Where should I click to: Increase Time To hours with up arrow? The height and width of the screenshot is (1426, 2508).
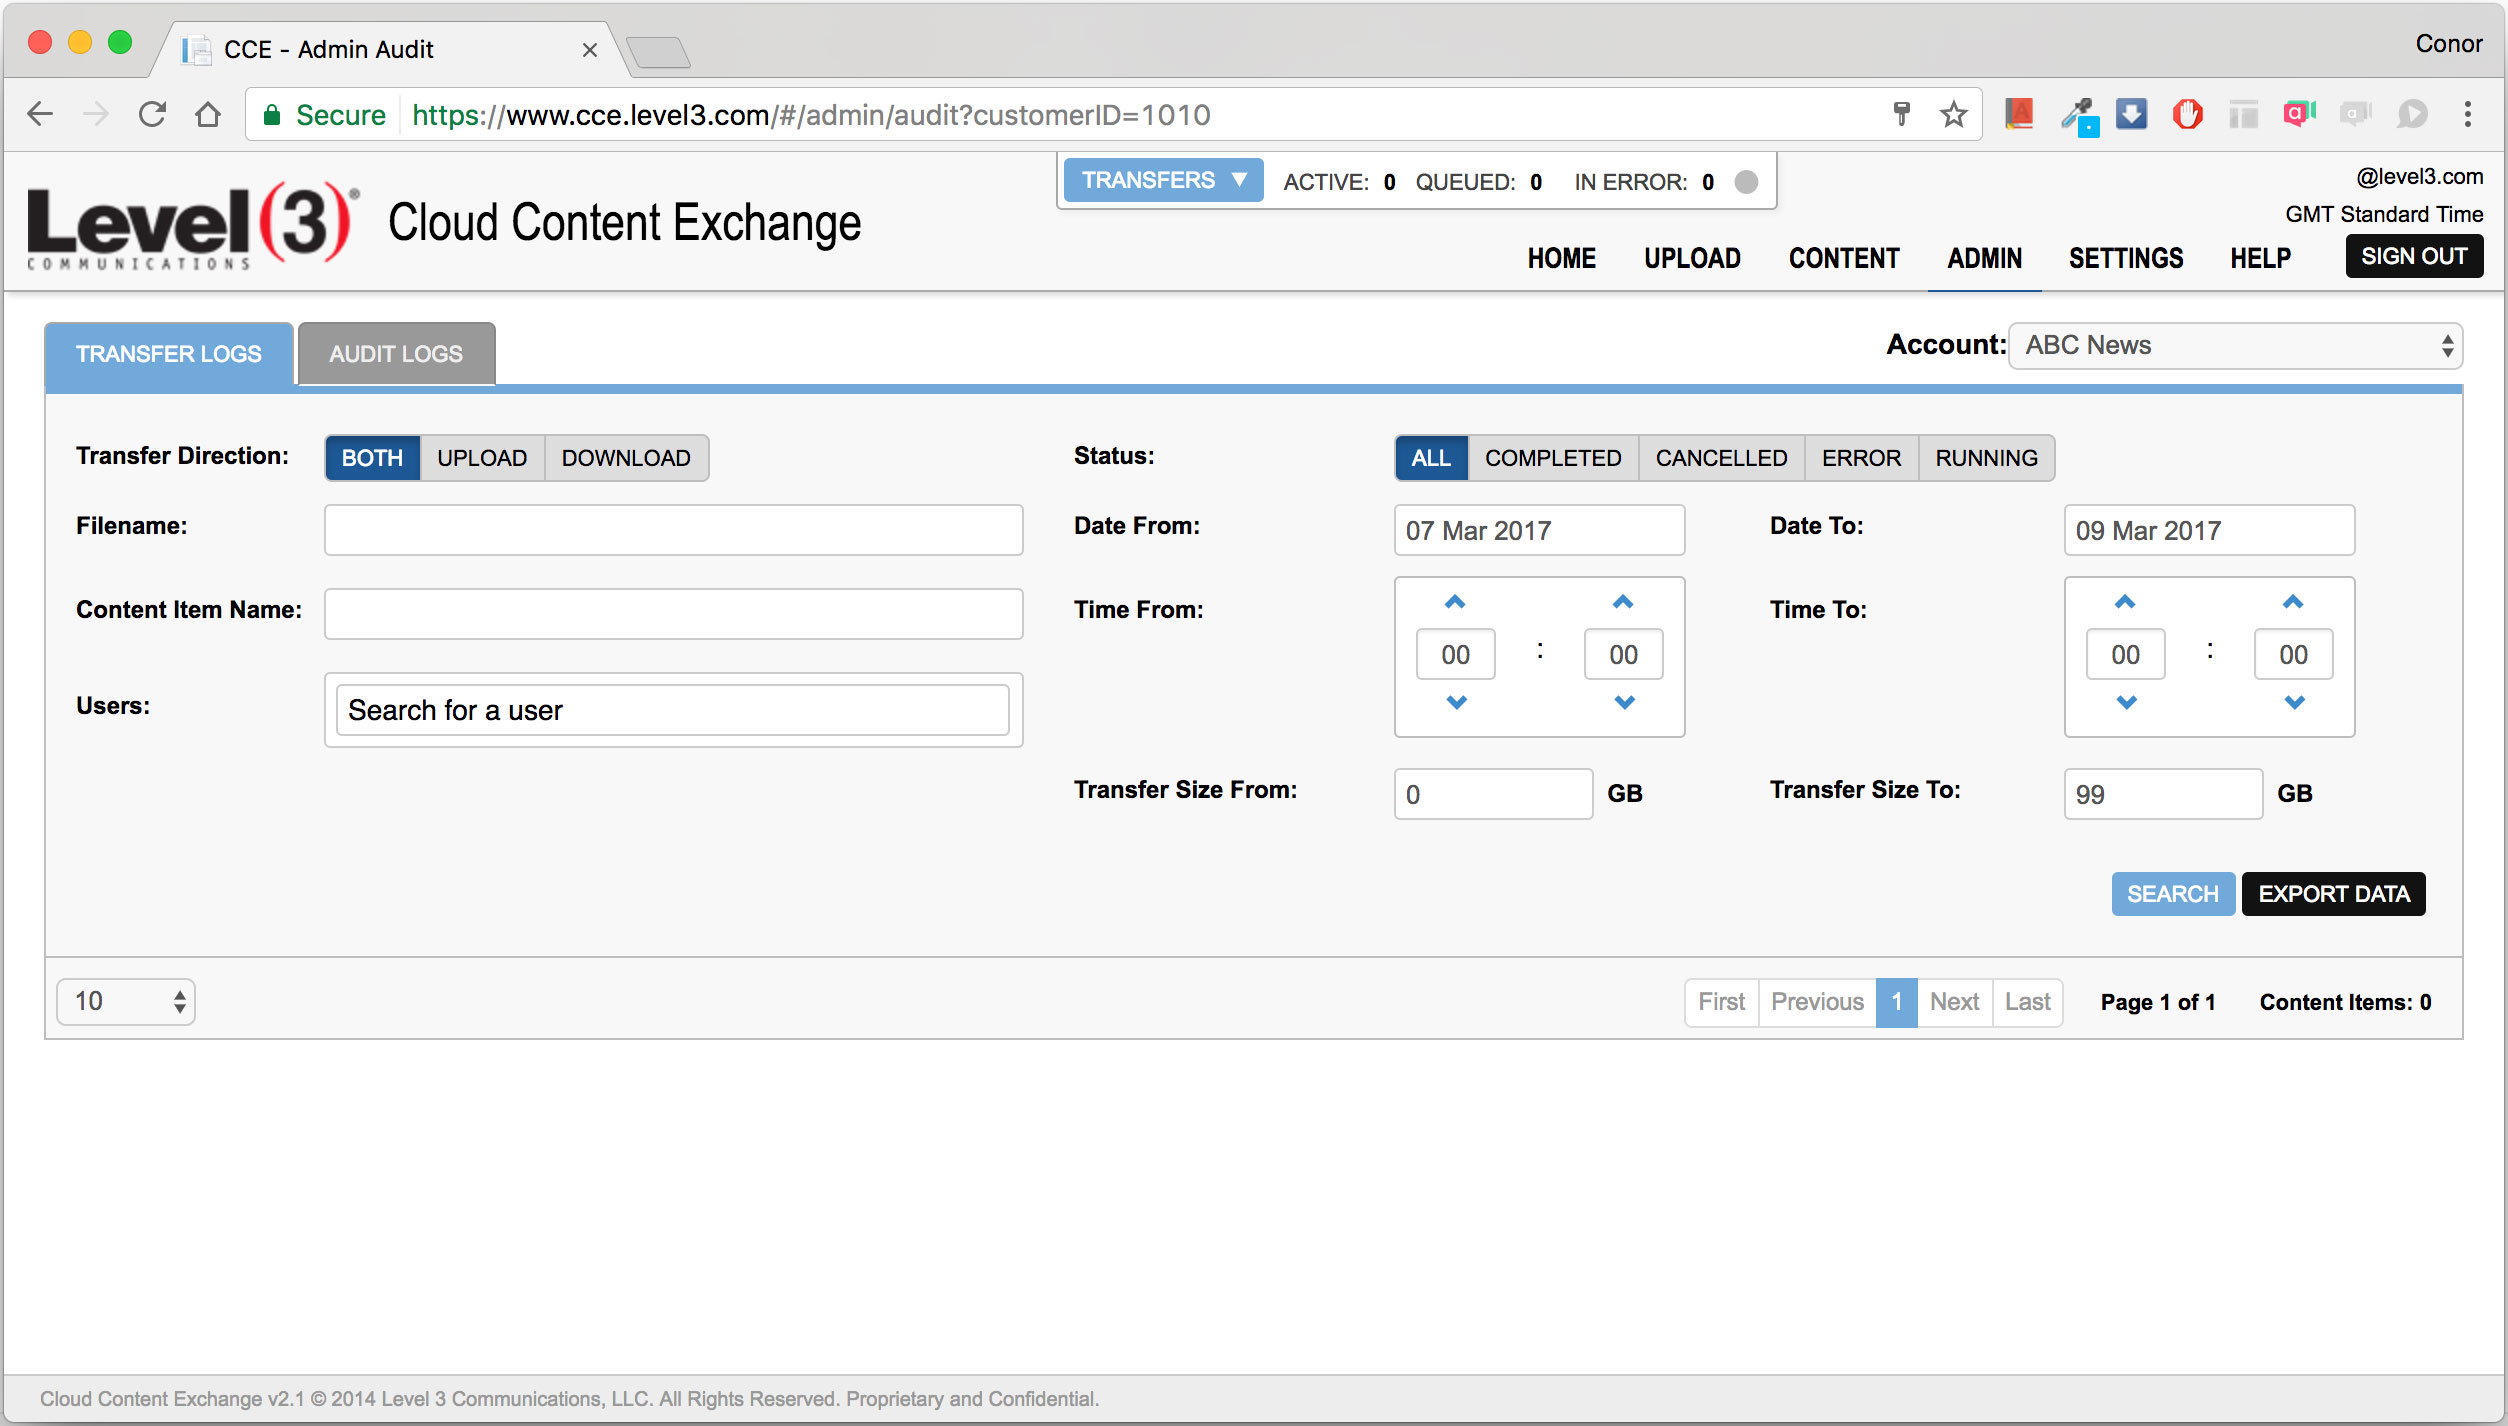coord(2125,602)
